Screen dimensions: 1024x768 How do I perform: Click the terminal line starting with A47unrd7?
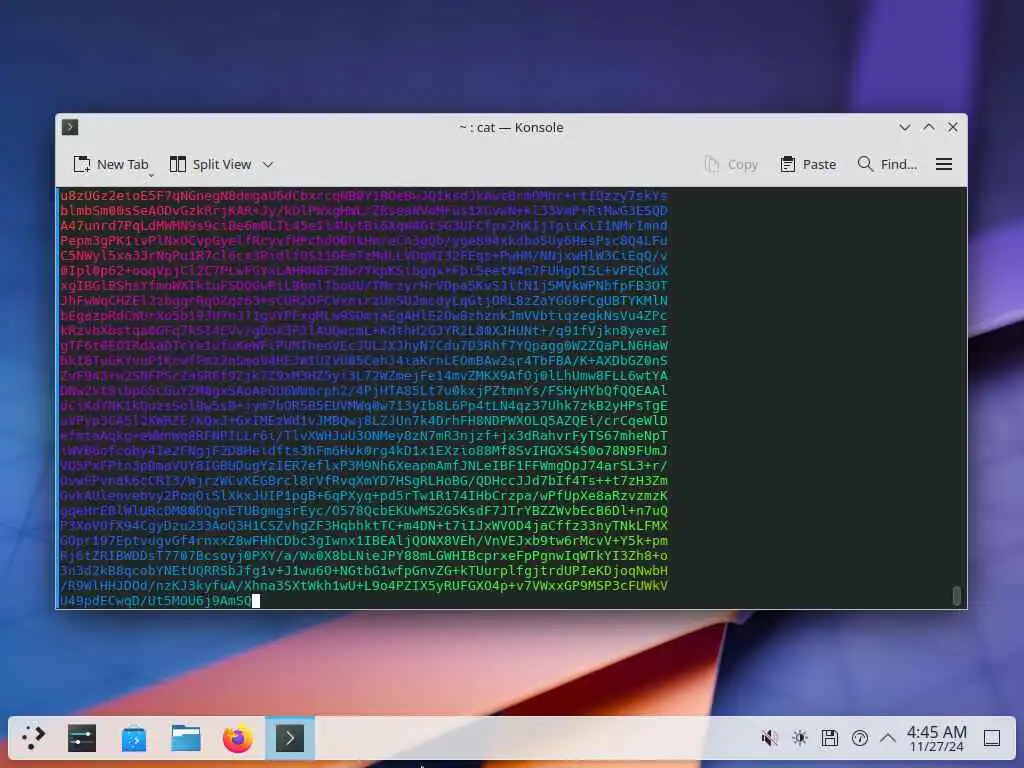tap(364, 226)
